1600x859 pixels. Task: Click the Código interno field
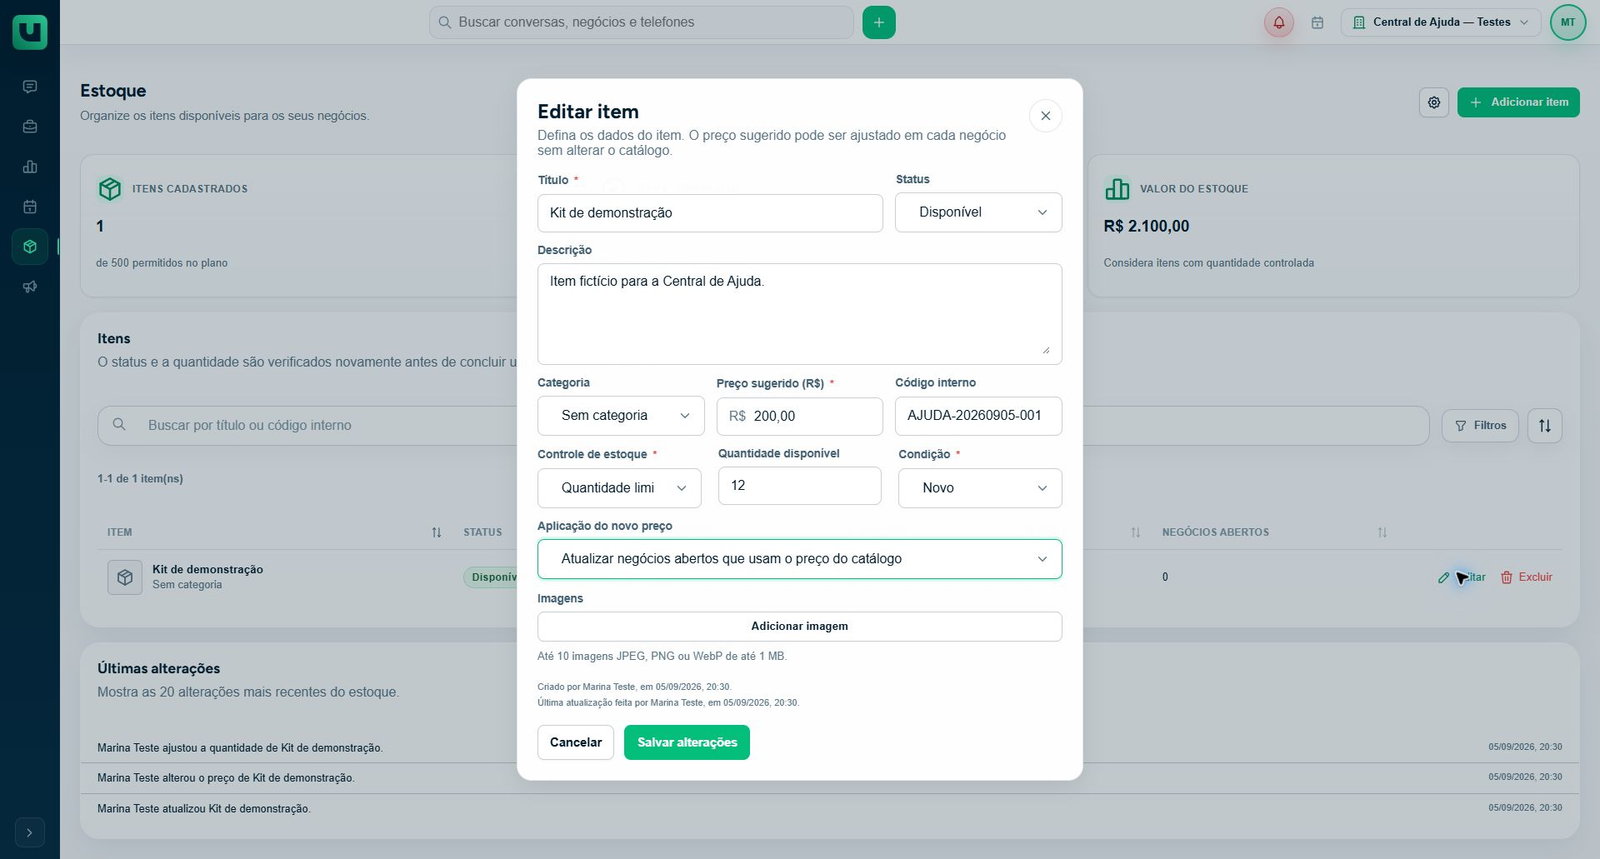978,416
